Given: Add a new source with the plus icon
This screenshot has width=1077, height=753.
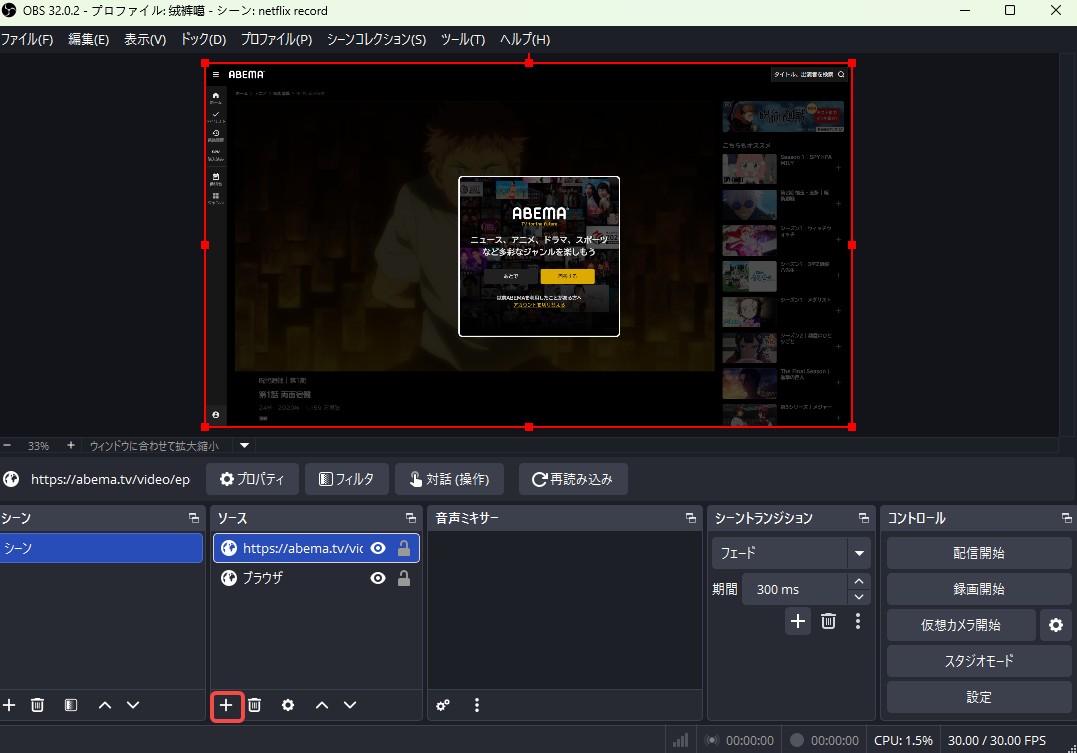Looking at the screenshot, I should pyautogui.click(x=225, y=705).
